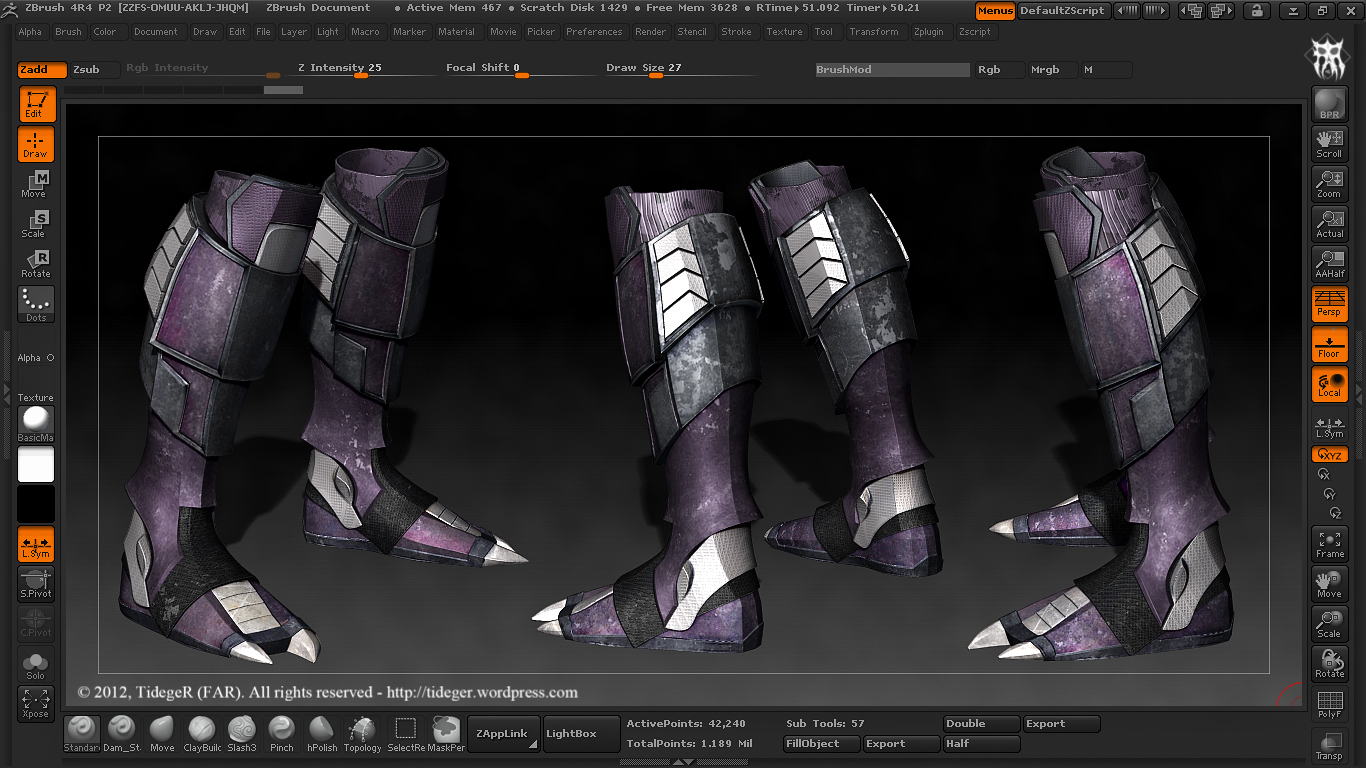Open the Render menu
This screenshot has height=768, width=1366.
[651, 32]
